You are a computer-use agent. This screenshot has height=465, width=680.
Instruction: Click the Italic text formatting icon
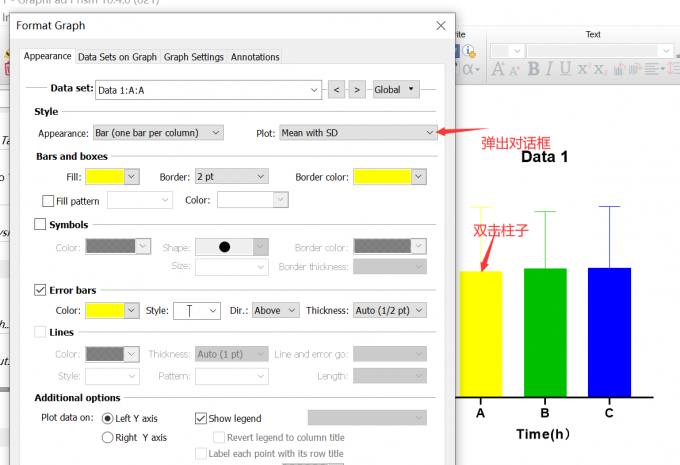[548, 69]
